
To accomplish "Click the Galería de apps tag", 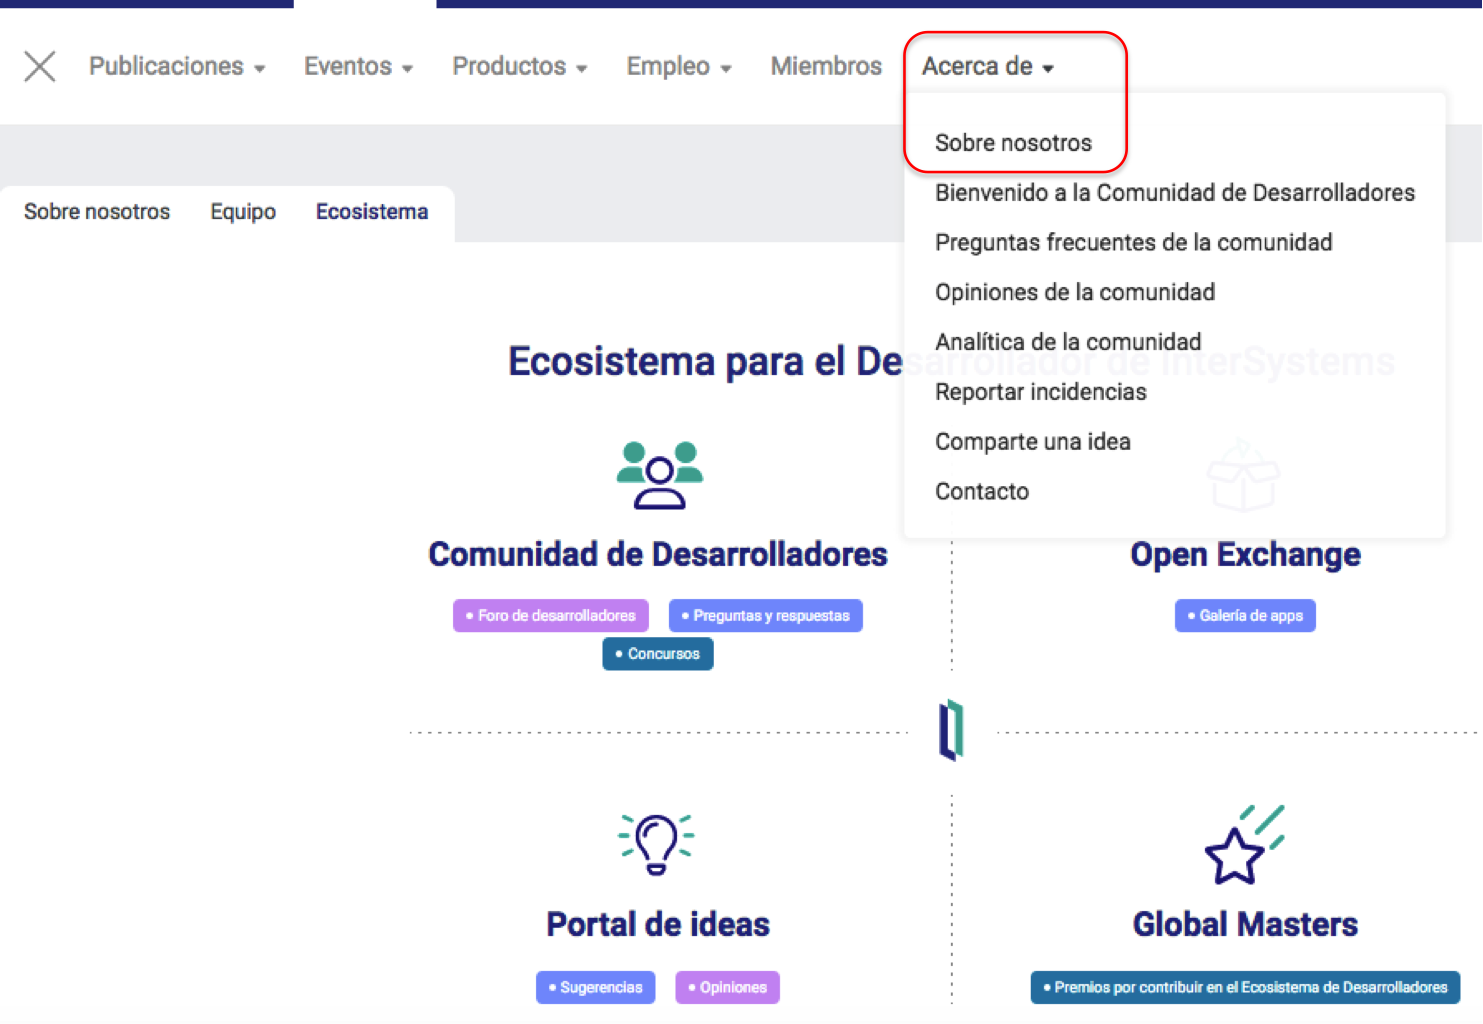I will [x=1245, y=616].
